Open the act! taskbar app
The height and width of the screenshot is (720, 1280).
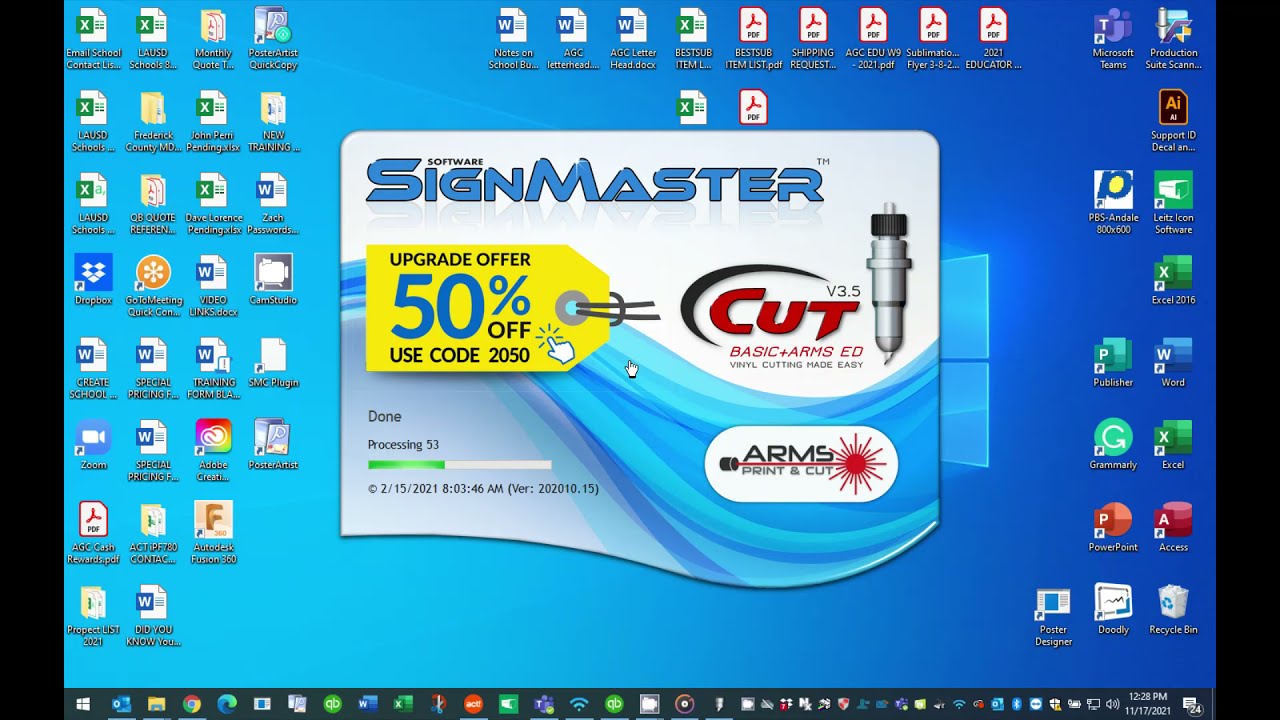tap(473, 704)
